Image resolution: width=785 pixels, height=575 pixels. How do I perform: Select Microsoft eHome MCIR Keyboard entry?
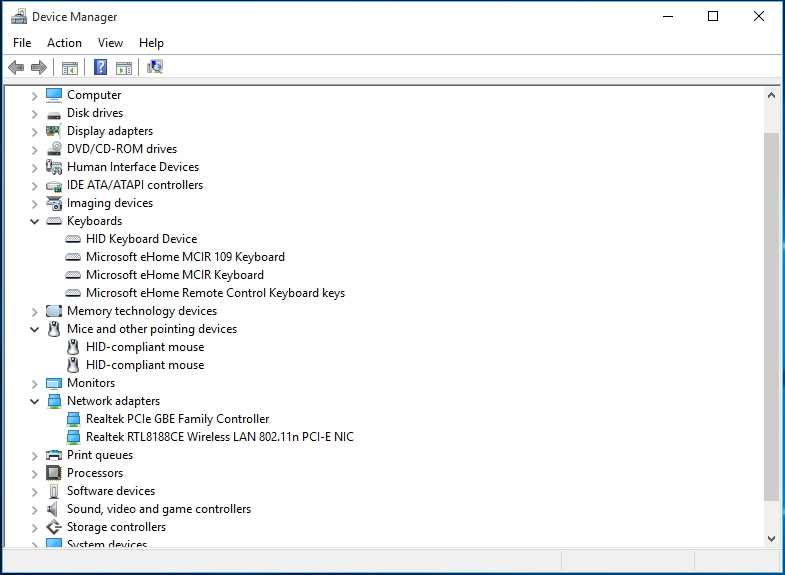pyautogui.click(x=175, y=275)
